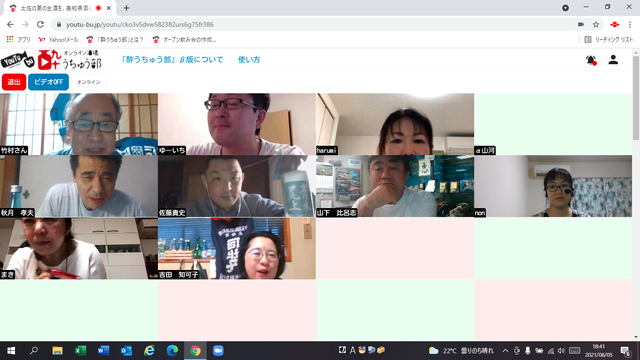Expand hidden system tray icons
The image size is (640, 360).
[x=505, y=351]
